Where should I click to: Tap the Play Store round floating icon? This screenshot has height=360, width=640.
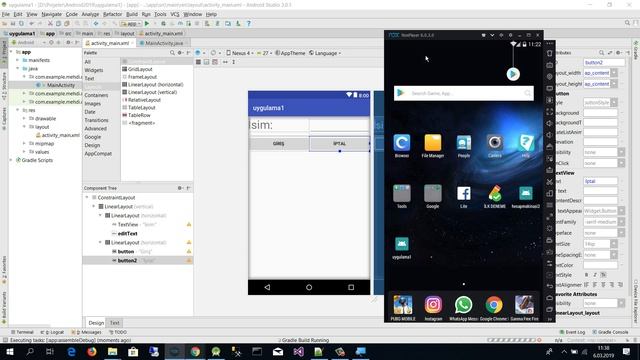coord(513,74)
